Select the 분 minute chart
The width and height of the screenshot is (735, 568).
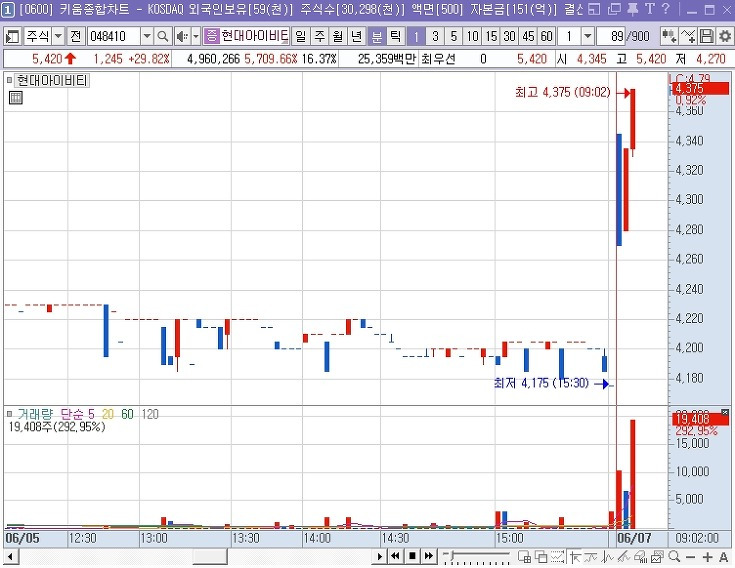click(377, 36)
